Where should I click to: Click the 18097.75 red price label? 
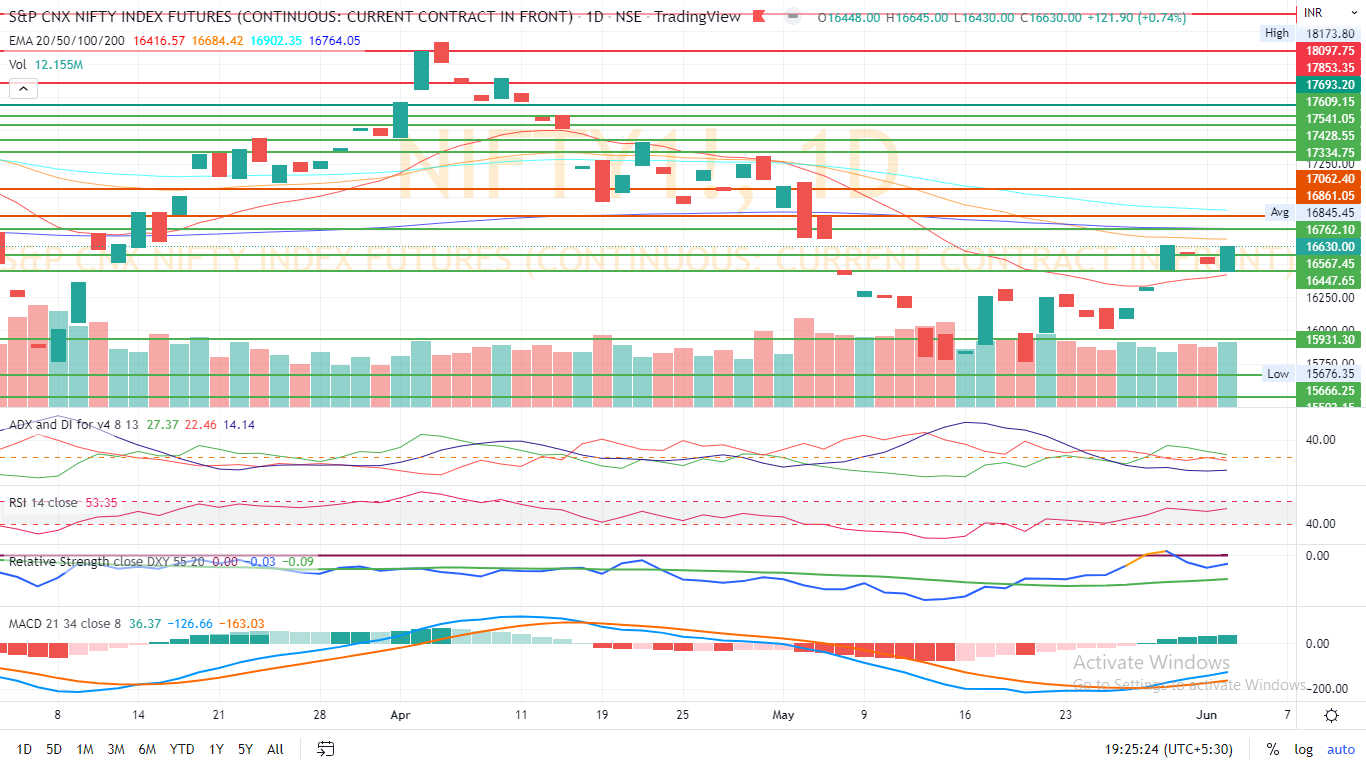point(1329,49)
